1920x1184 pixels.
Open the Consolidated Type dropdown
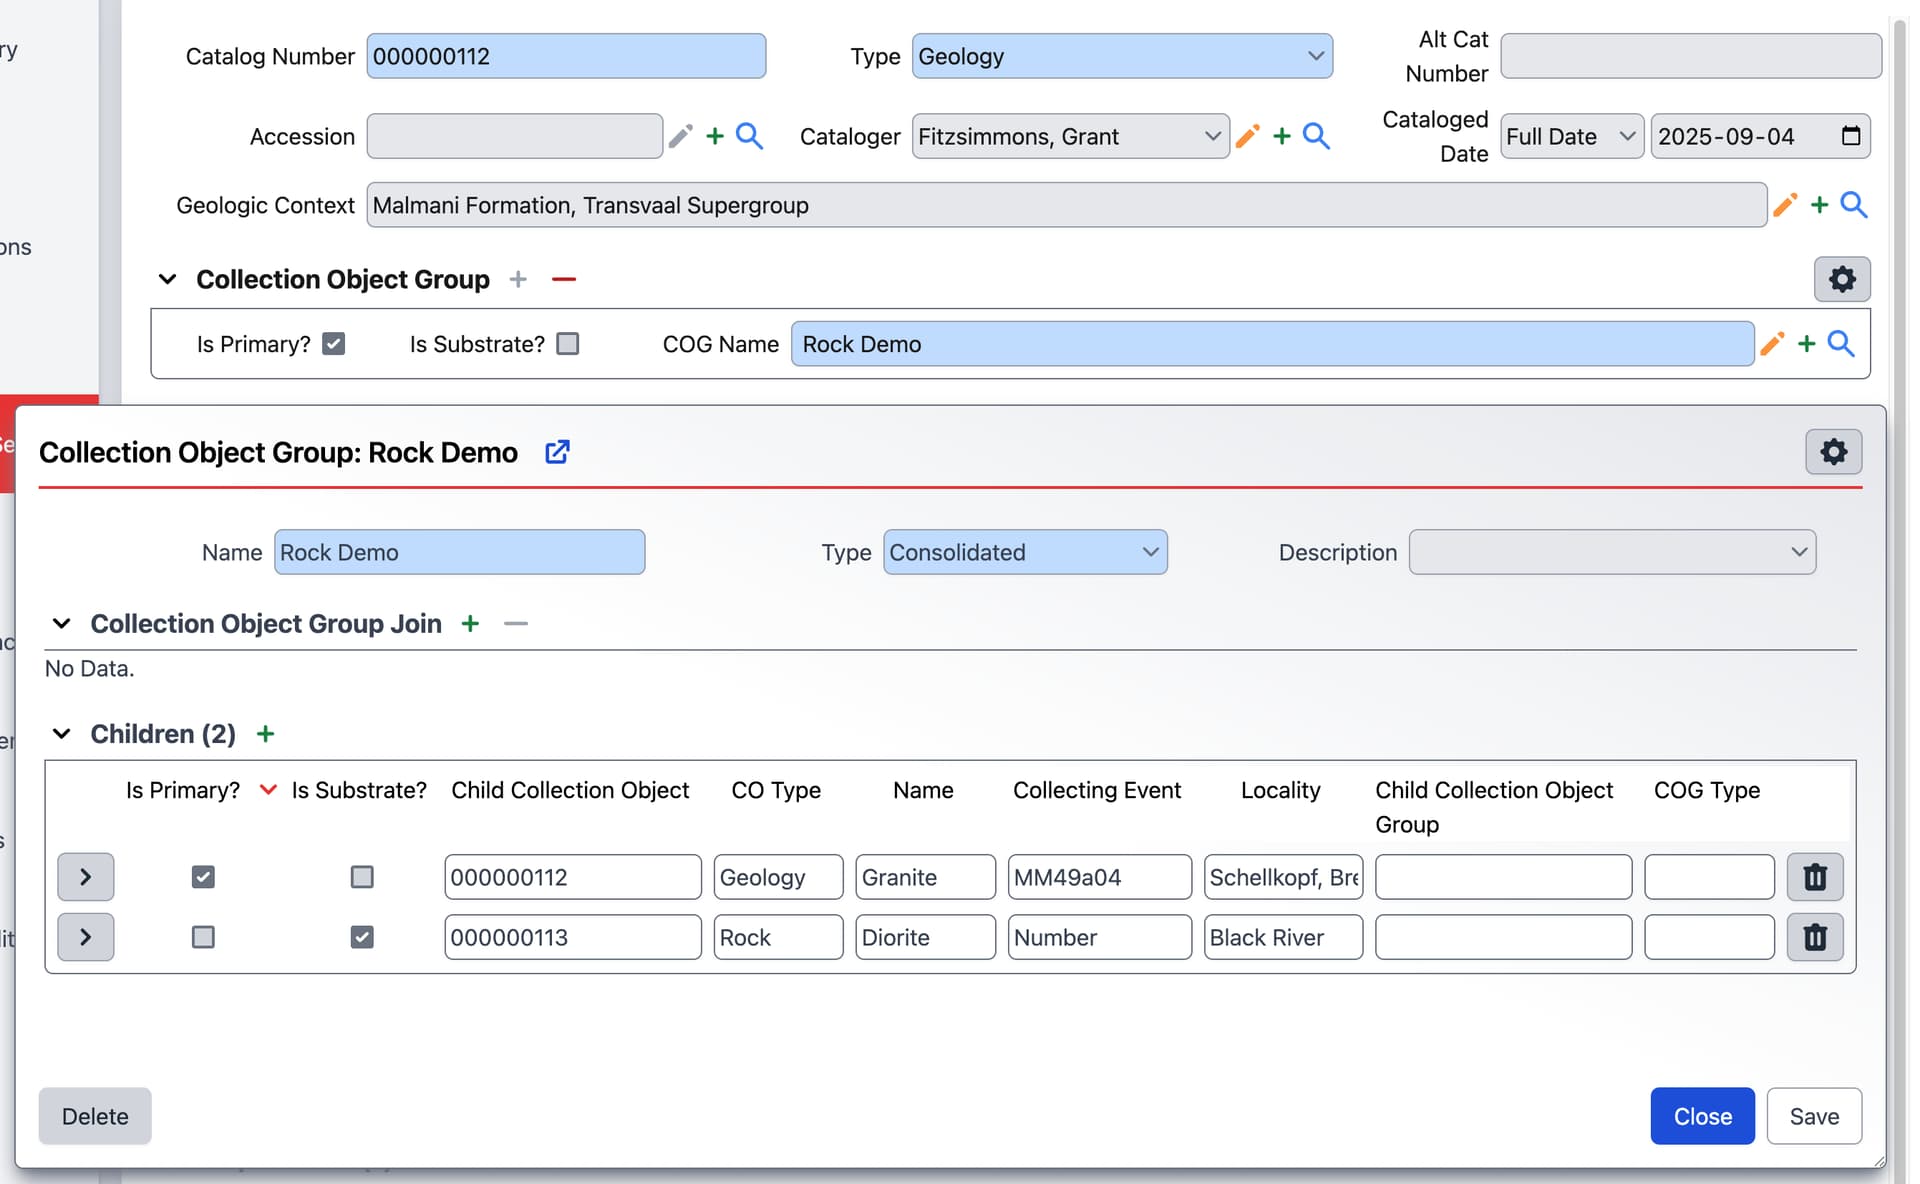(1024, 552)
